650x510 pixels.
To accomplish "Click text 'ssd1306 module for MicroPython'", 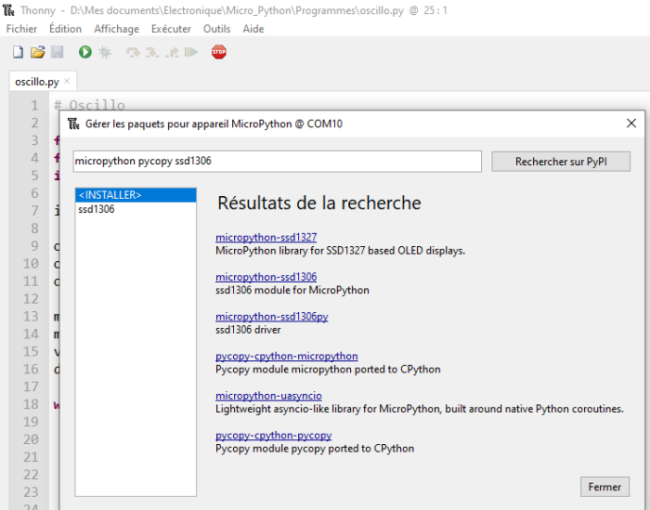I will click(292, 290).
